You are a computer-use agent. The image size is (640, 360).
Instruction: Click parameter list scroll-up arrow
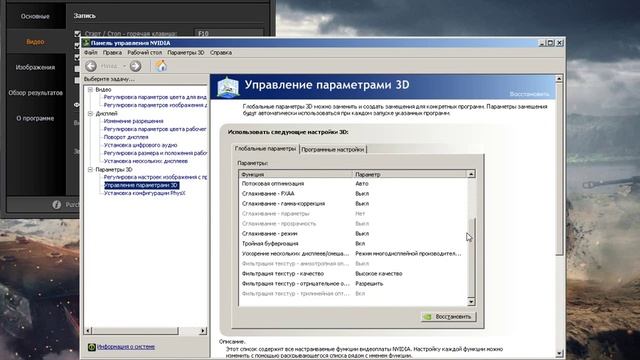click(471, 174)
